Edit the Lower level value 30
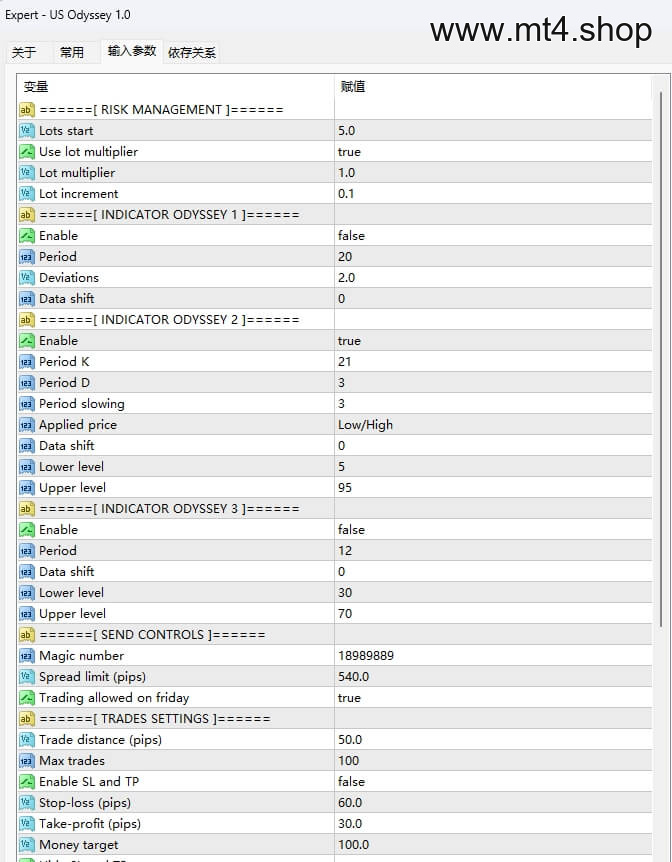Viewport: 672px width, 862px height. click(493, 593)
